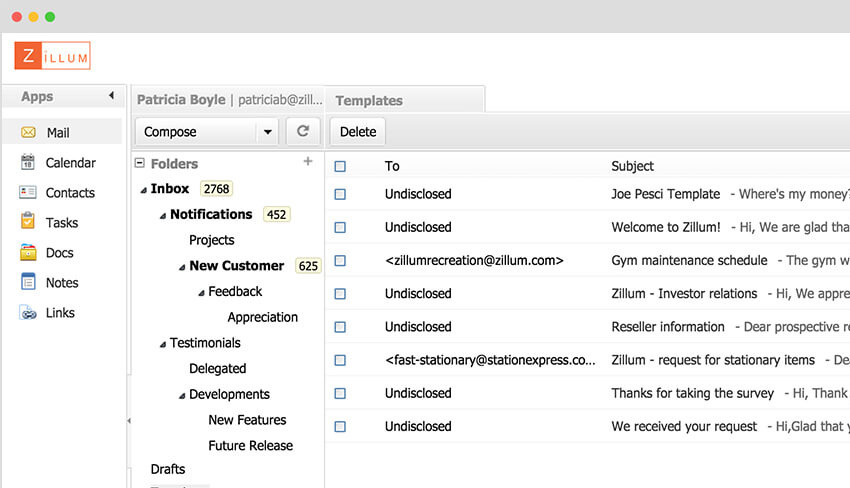The image size is (850, 488).
Task: Click the green macOS zoom button
Action: point(50,17)
